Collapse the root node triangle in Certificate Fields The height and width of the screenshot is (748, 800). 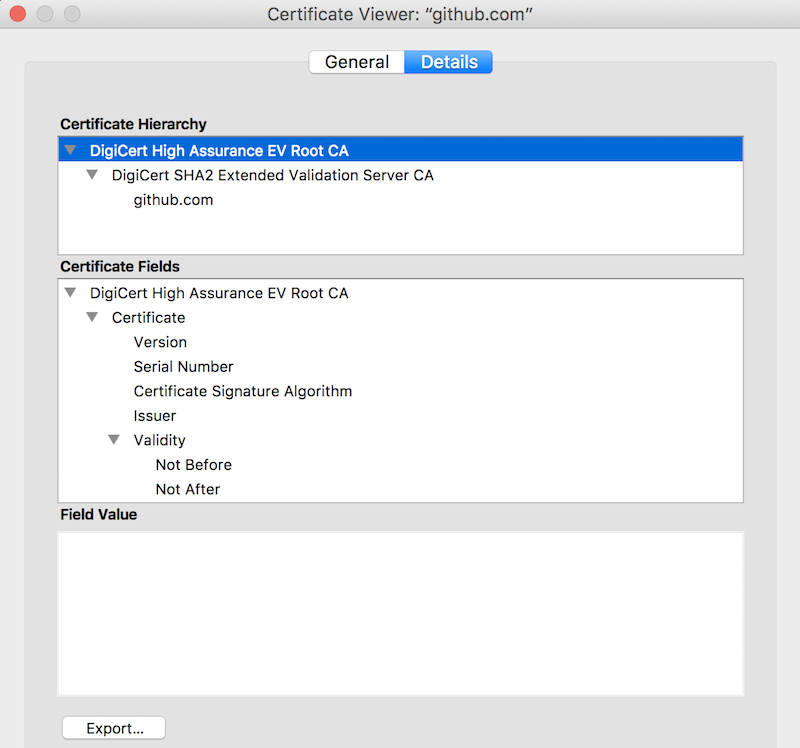[x=70, y=293]
